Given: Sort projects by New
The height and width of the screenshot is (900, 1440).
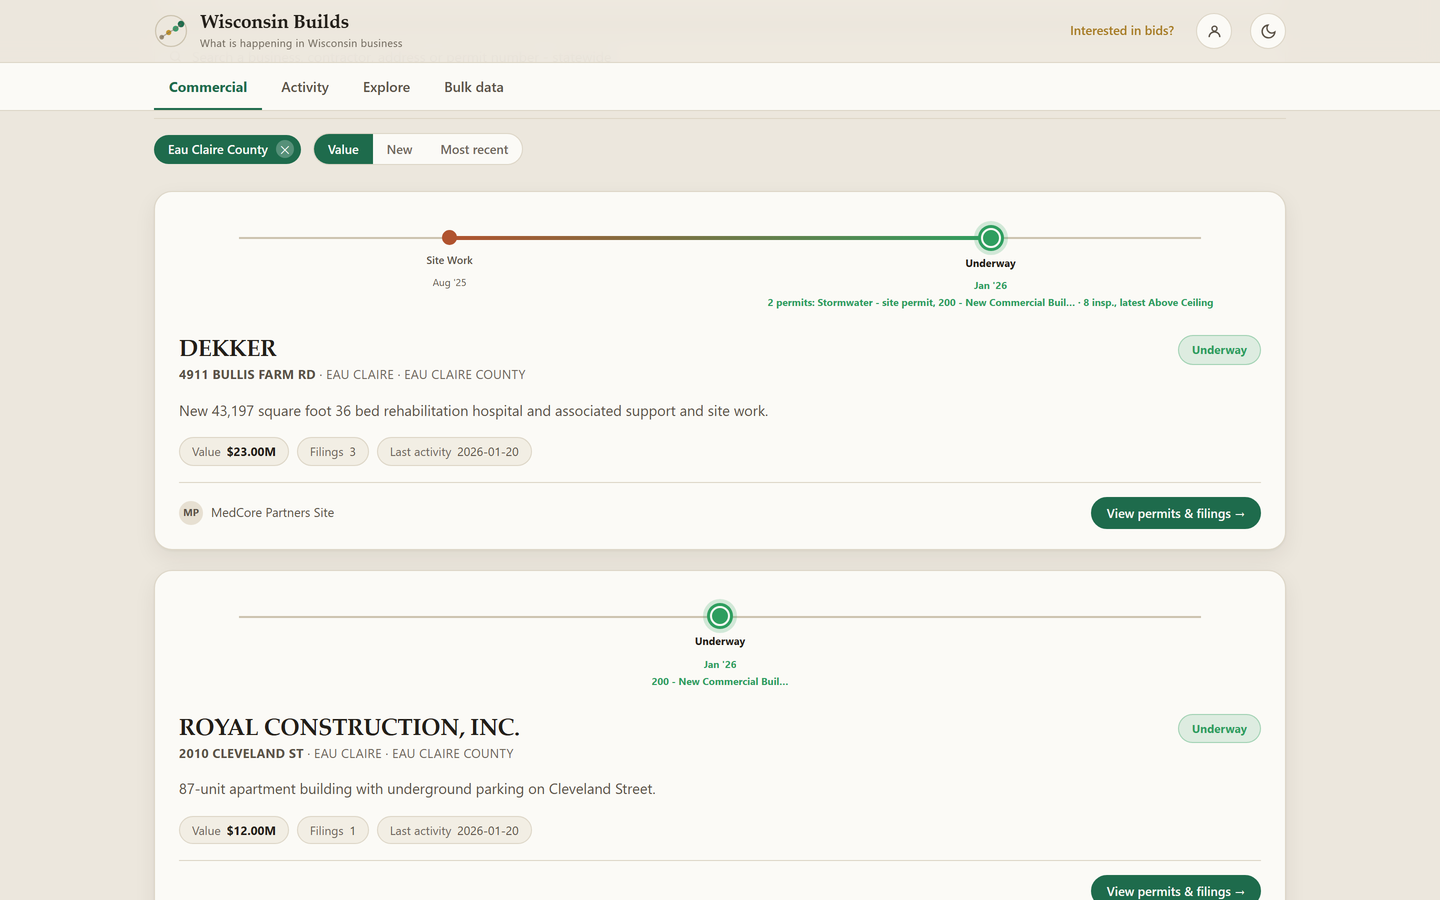Looking at the screenshot, I should [x=399, y=149].
